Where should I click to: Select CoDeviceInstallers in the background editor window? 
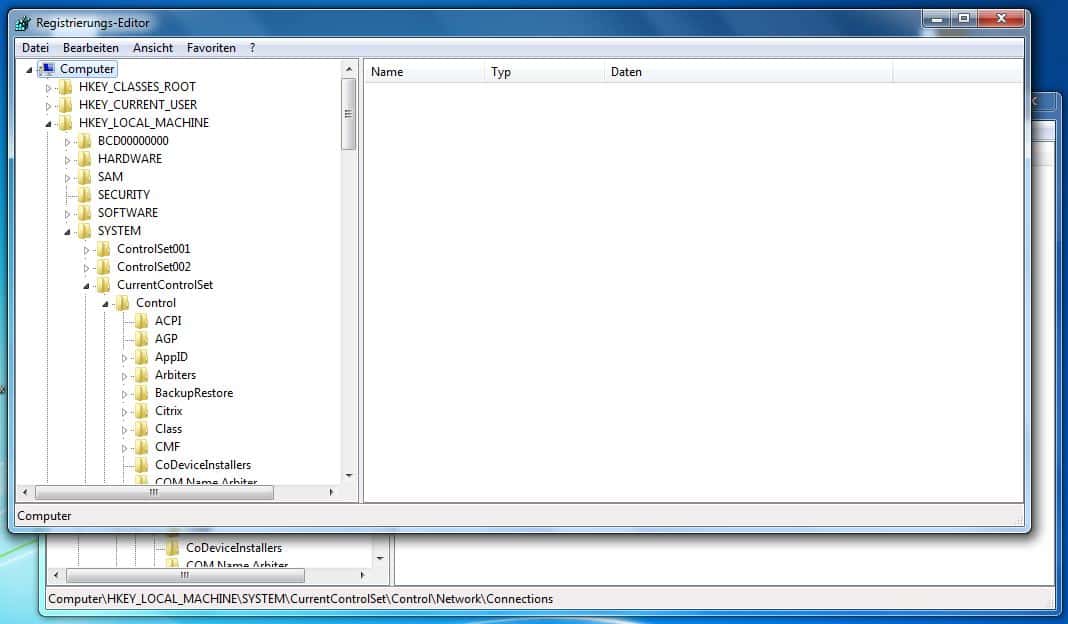tap(234, 548)
